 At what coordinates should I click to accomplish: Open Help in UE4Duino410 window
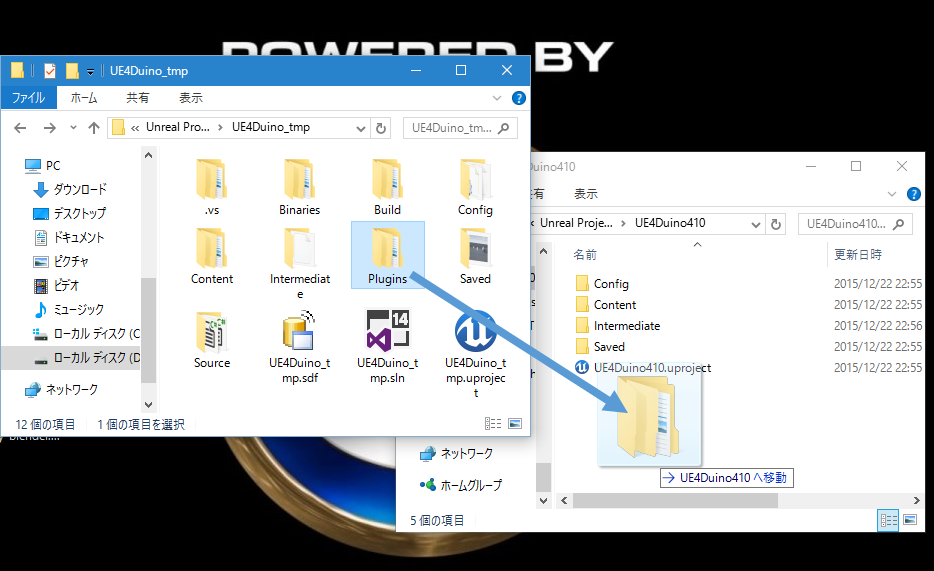click(914, 194)
